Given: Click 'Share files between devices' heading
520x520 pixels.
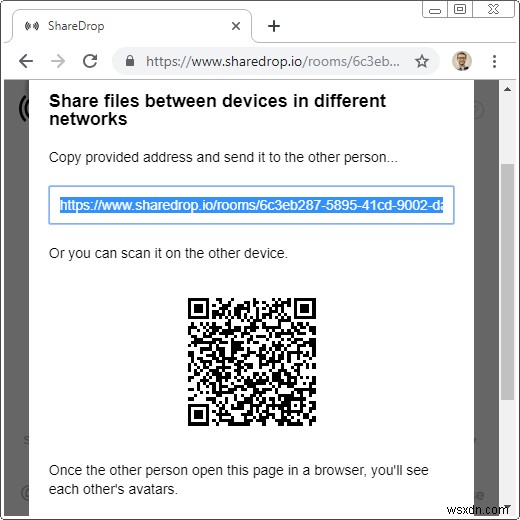Looking at the screenshot, I should (x=217, y=110).
